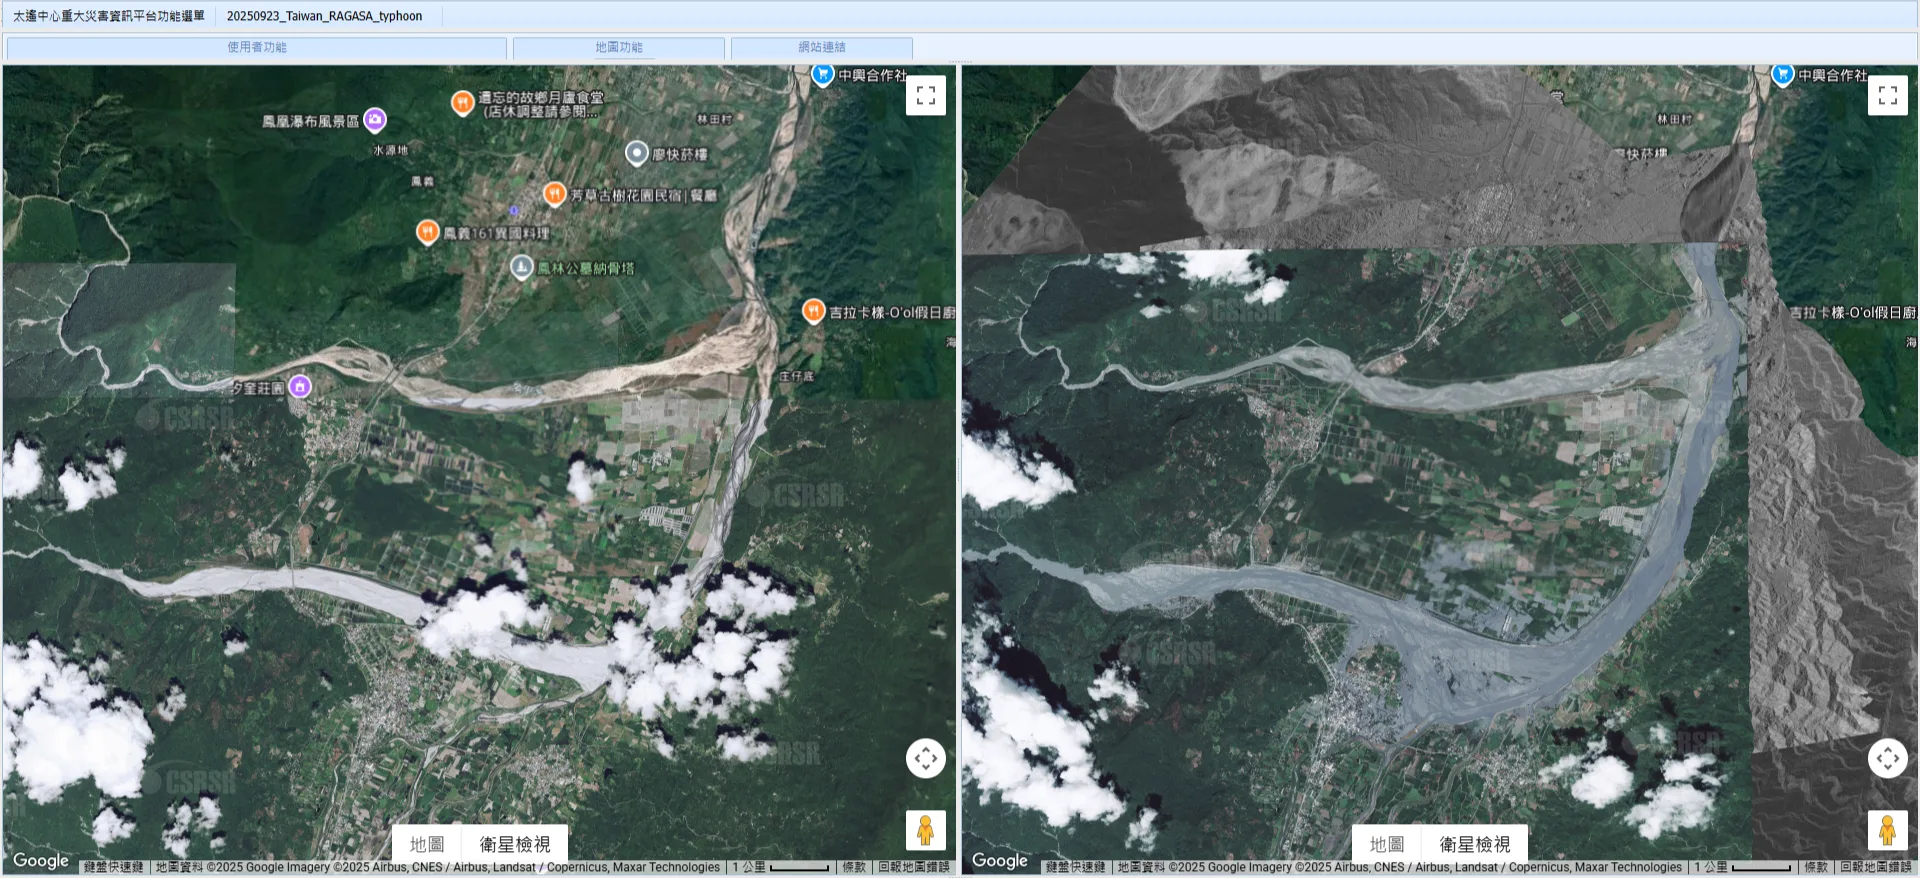Viewport: 1920px width, 878px height.
Task: Toggle fullscreen on the left map
Action: (x=925, y=96)
